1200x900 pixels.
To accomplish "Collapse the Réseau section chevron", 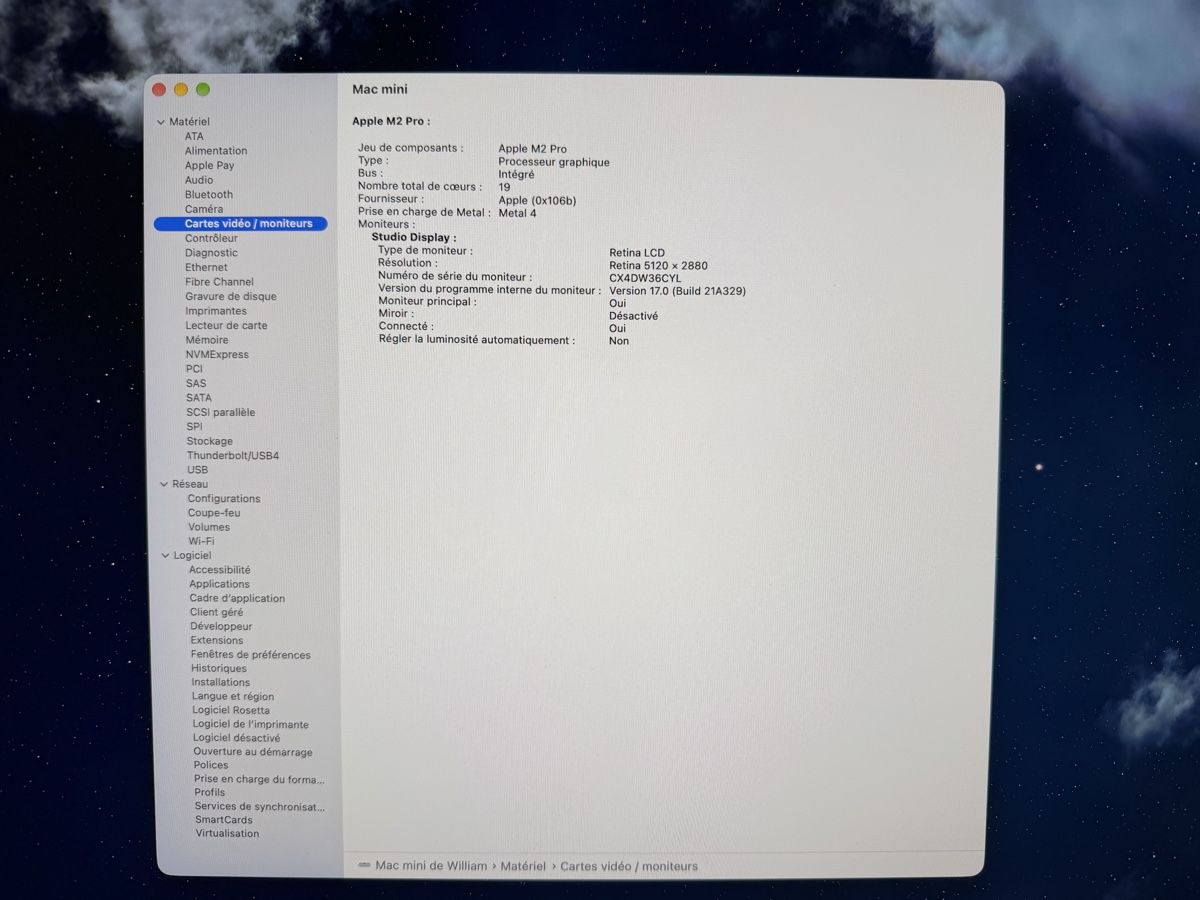I will tap(164, 484).
